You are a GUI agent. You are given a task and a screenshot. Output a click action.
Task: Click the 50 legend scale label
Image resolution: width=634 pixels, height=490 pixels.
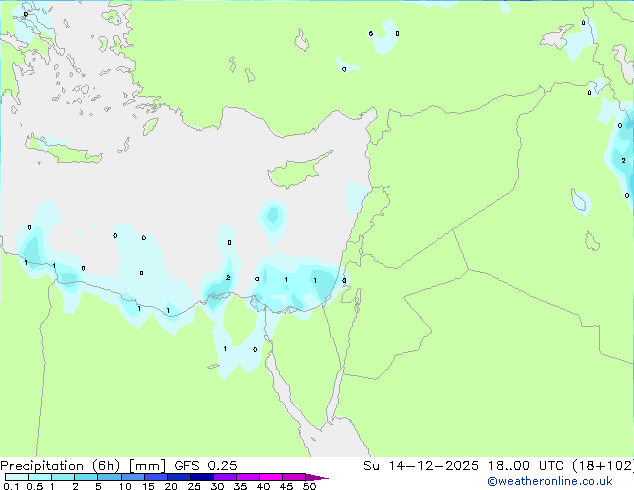coord(309,486)
